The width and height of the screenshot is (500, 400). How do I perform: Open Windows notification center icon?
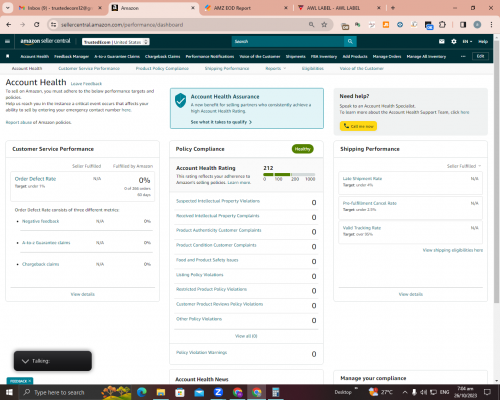(x=487, y=392)
